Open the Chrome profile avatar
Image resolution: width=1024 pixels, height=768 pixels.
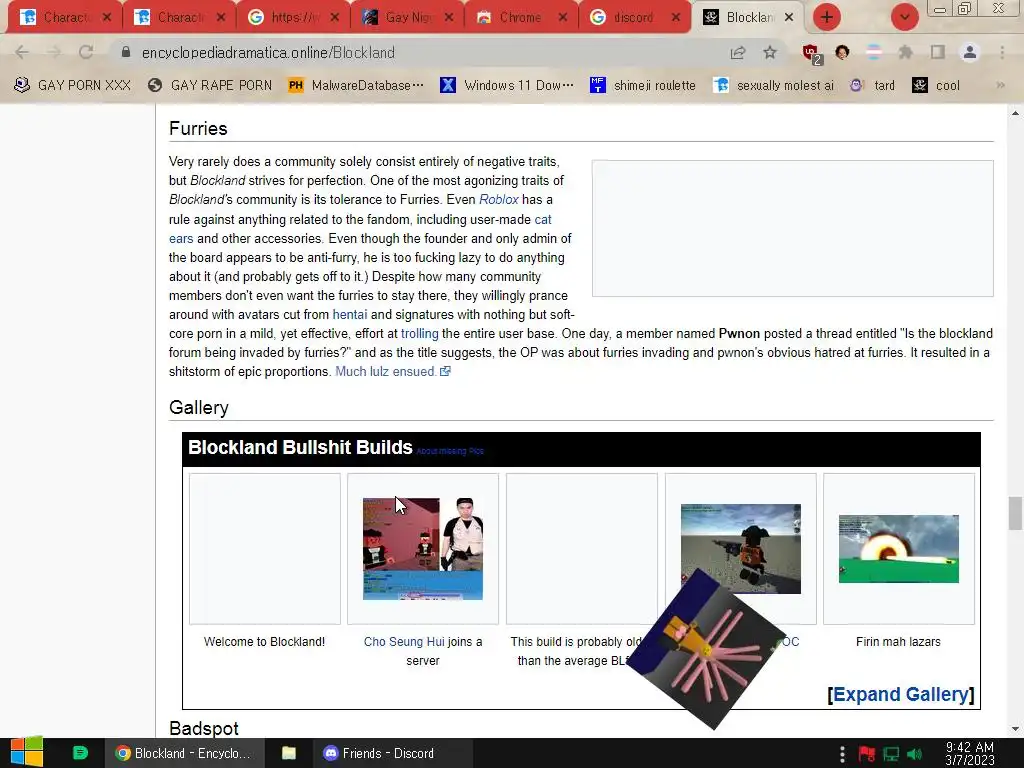[970, 52]
